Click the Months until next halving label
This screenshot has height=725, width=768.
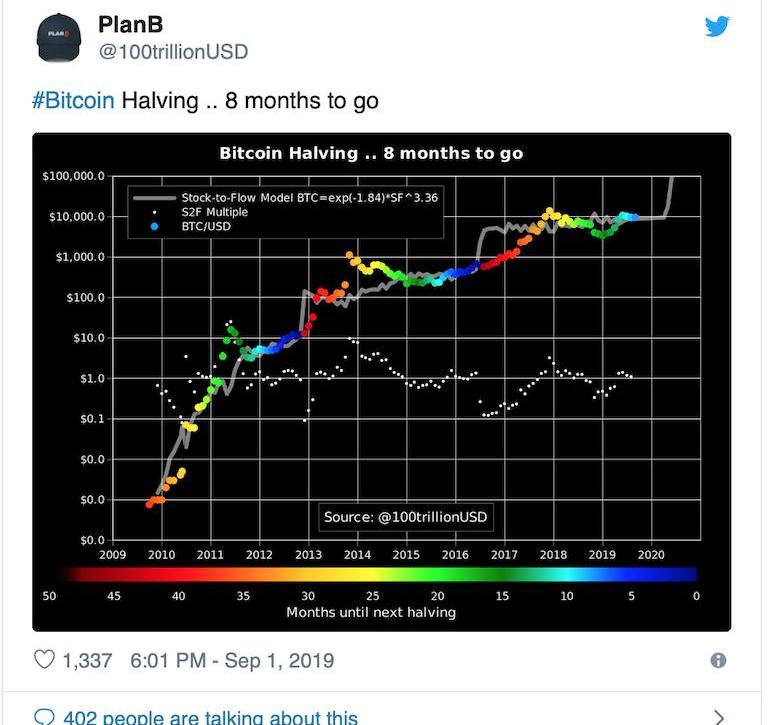(x=371, y=612)
